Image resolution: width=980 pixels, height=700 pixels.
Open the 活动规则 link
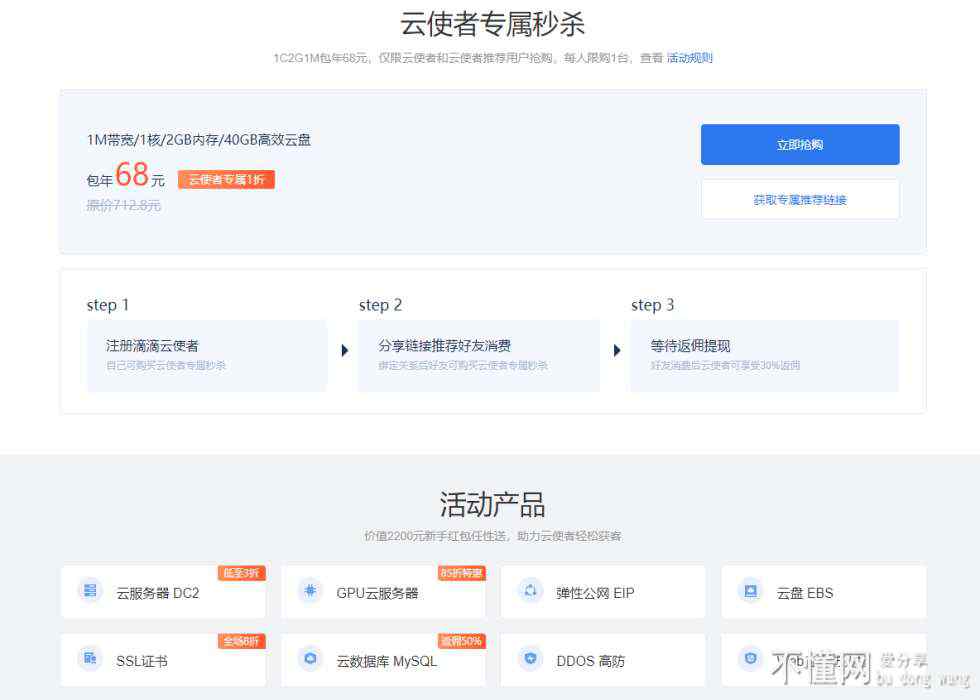689,58
